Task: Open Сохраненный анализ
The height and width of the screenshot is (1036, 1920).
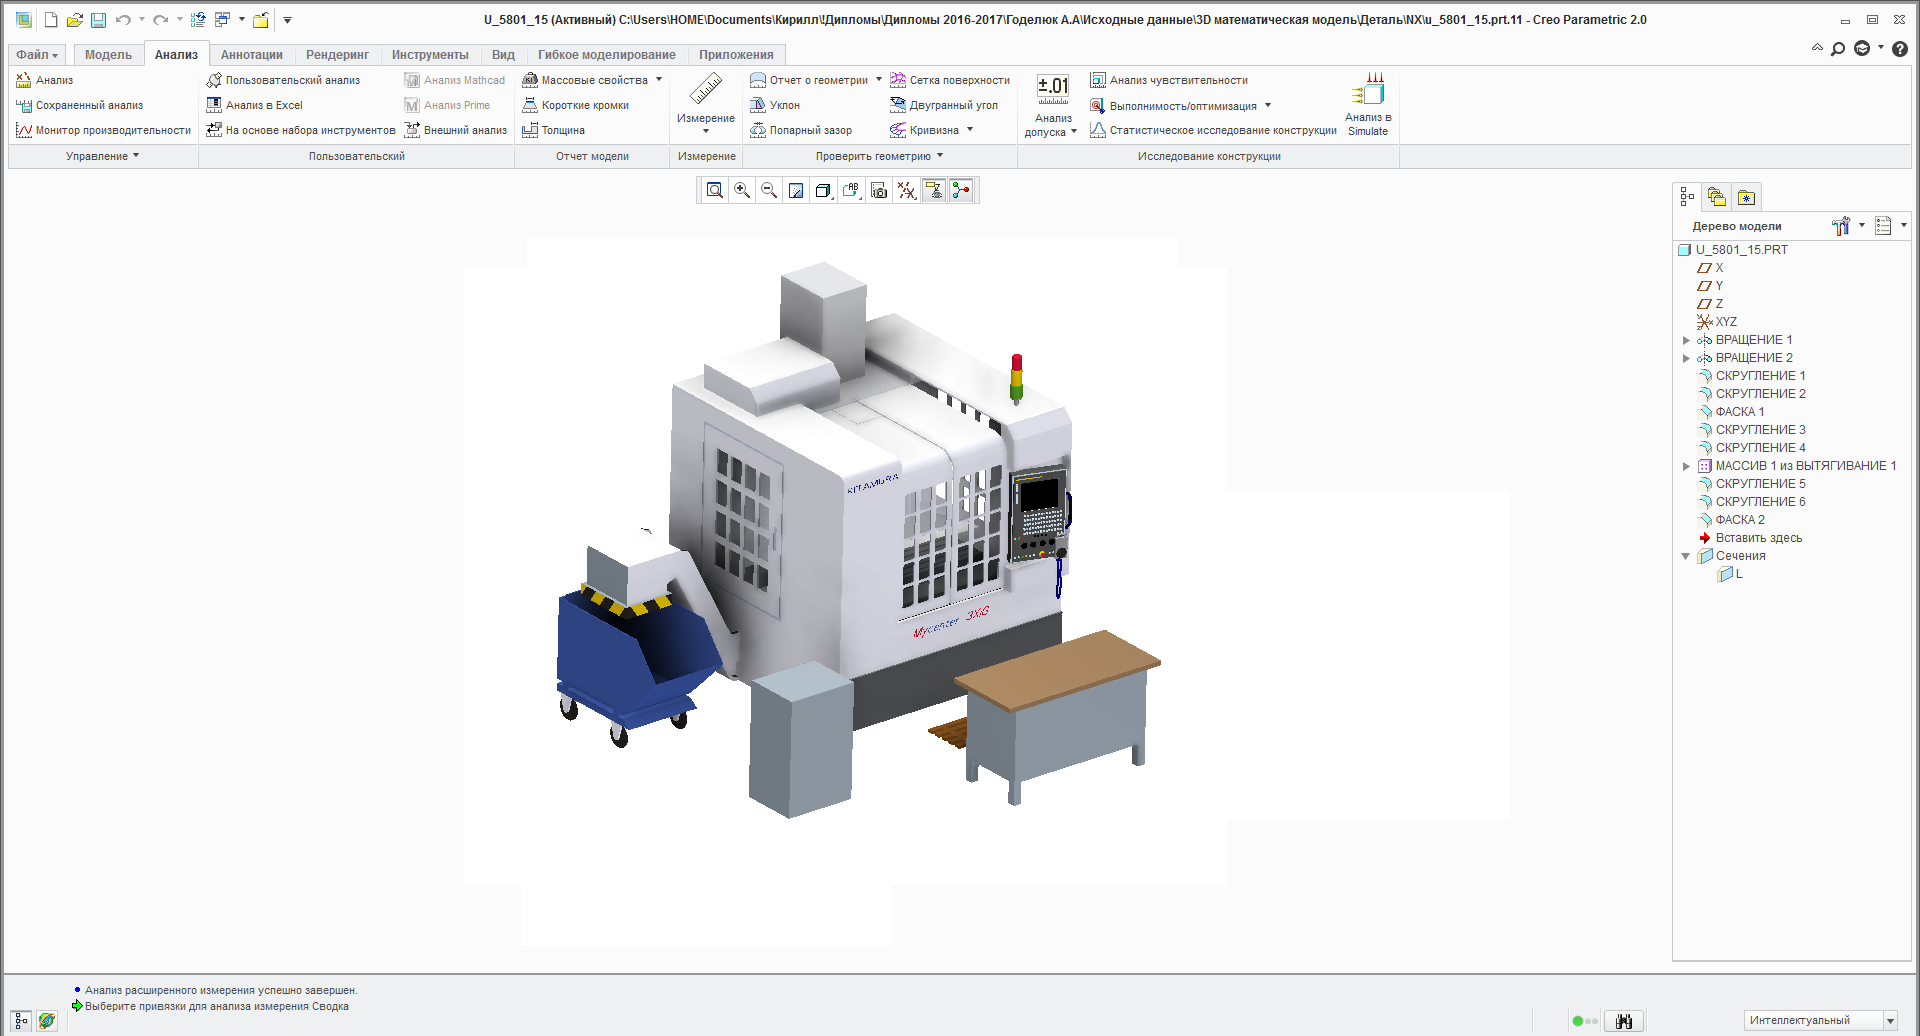Action: 80,105
